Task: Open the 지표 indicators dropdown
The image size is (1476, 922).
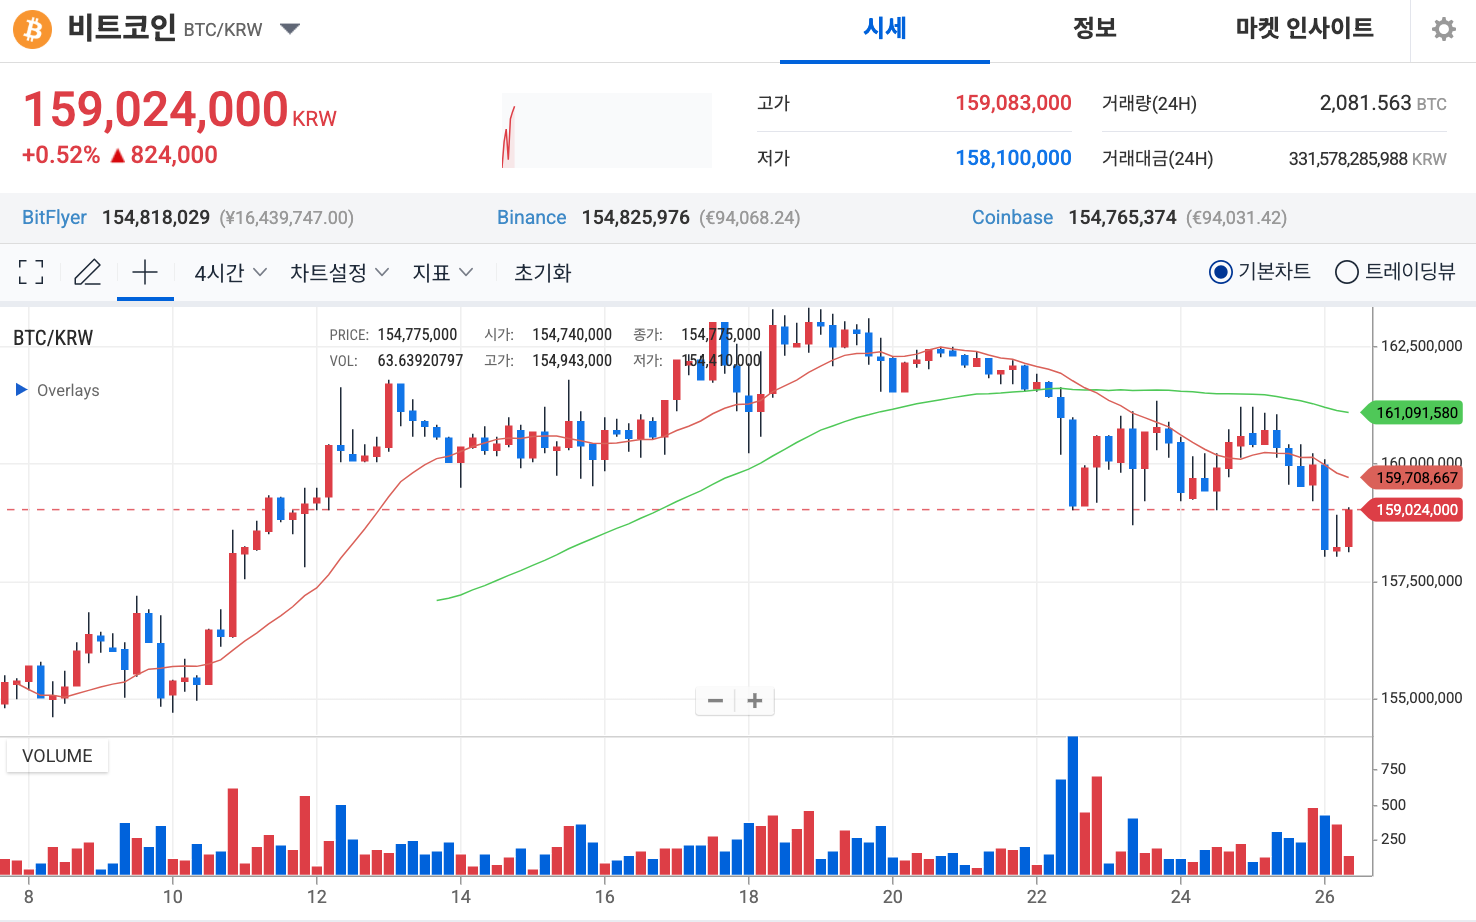Action: pyautogui.click(x=442, y=271)
